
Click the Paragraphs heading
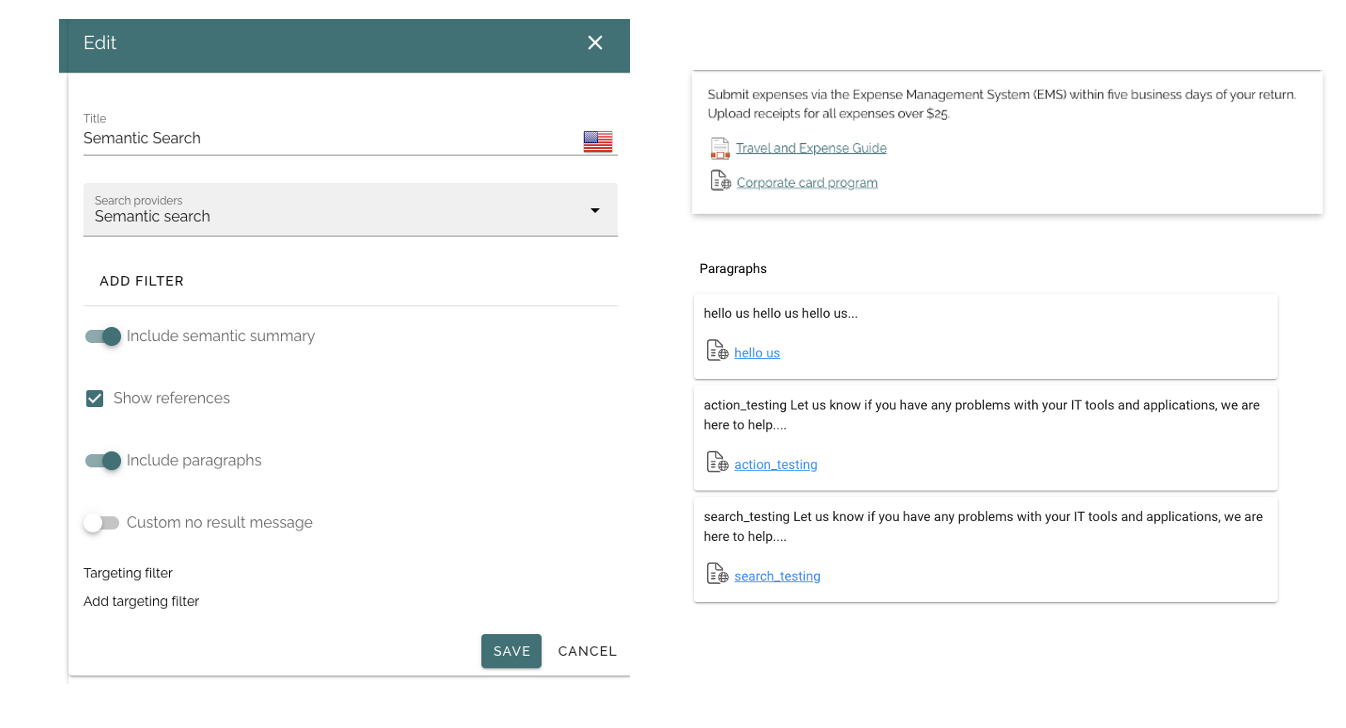733,269
